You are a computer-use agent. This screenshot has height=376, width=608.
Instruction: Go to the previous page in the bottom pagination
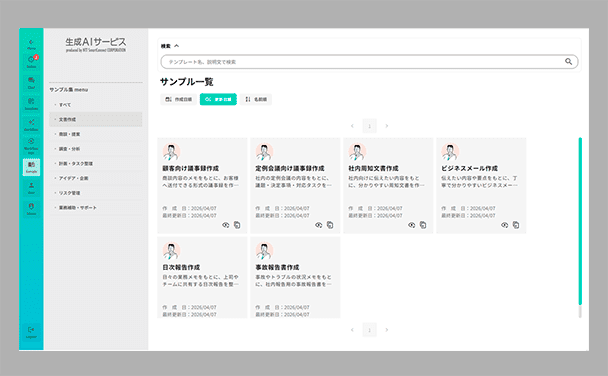[x=352, y=330]
